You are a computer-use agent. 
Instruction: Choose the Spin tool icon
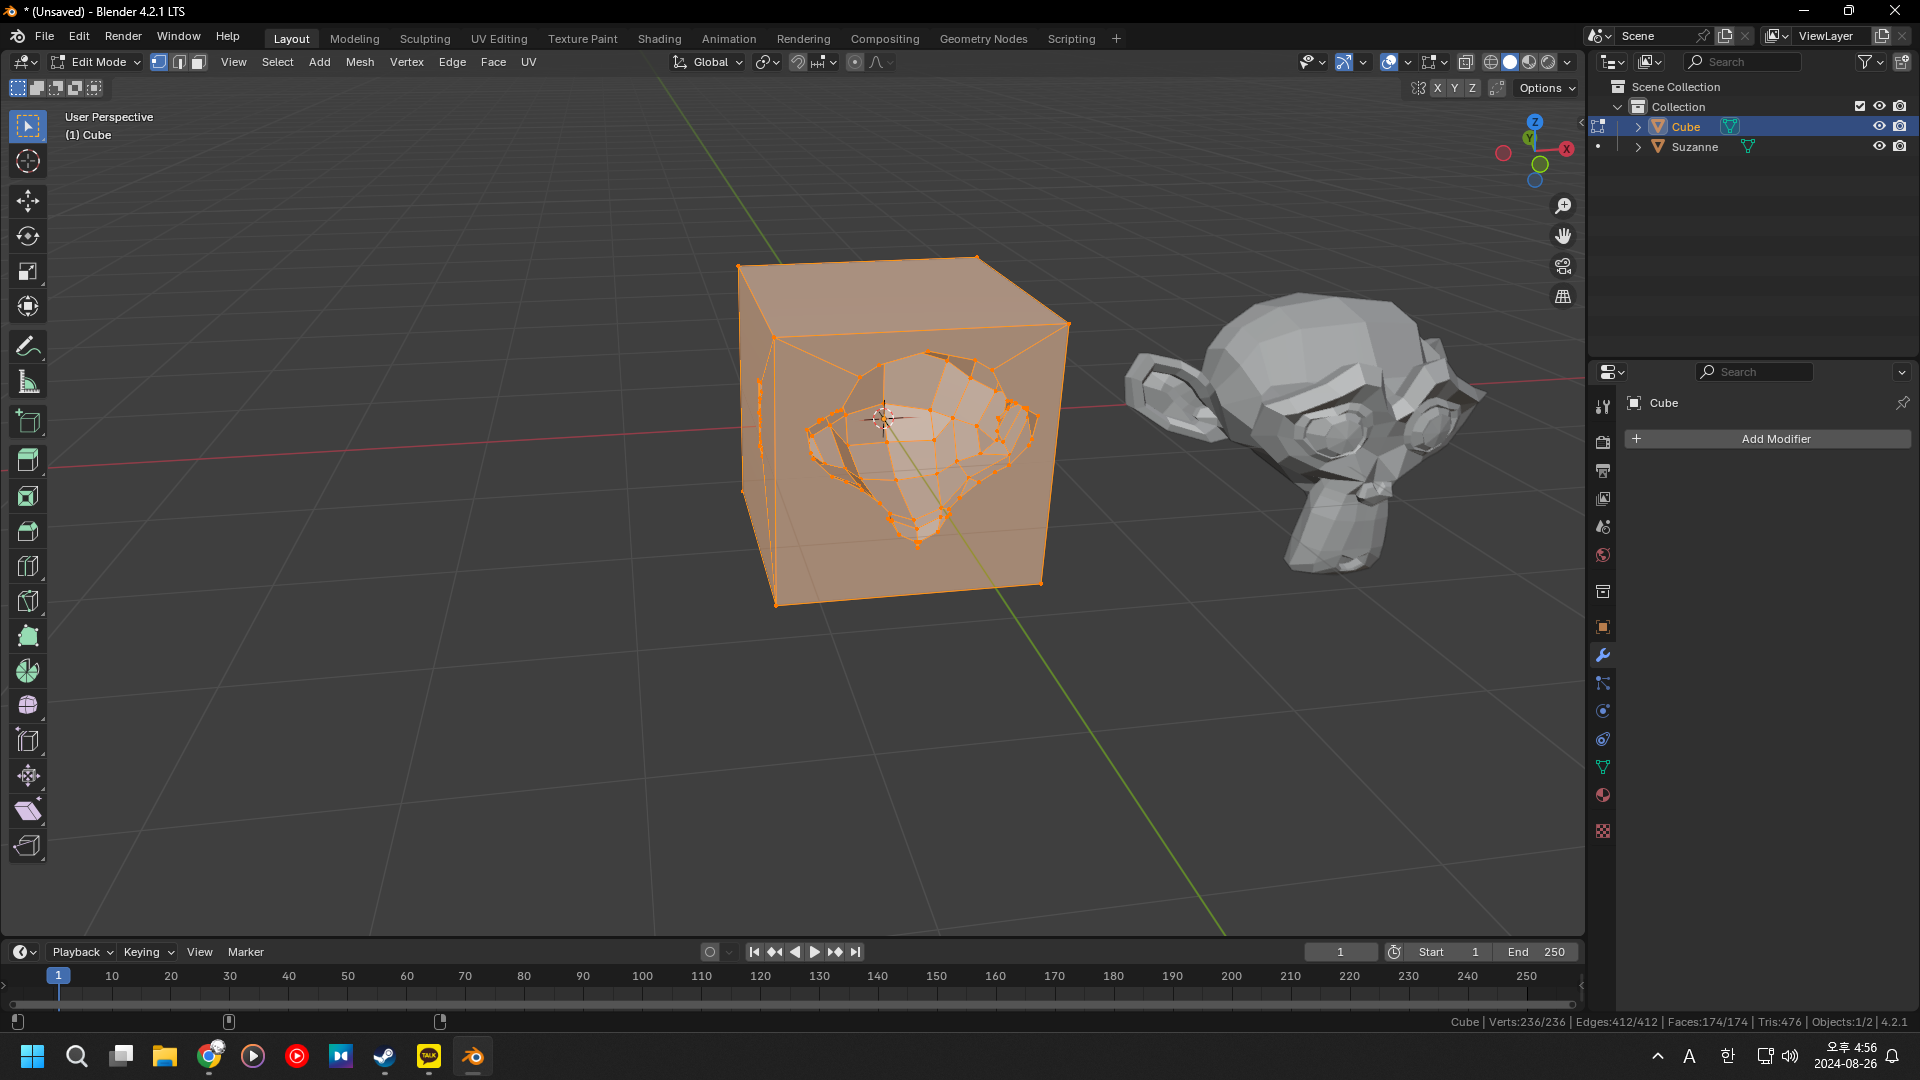[x=28, y=671]
